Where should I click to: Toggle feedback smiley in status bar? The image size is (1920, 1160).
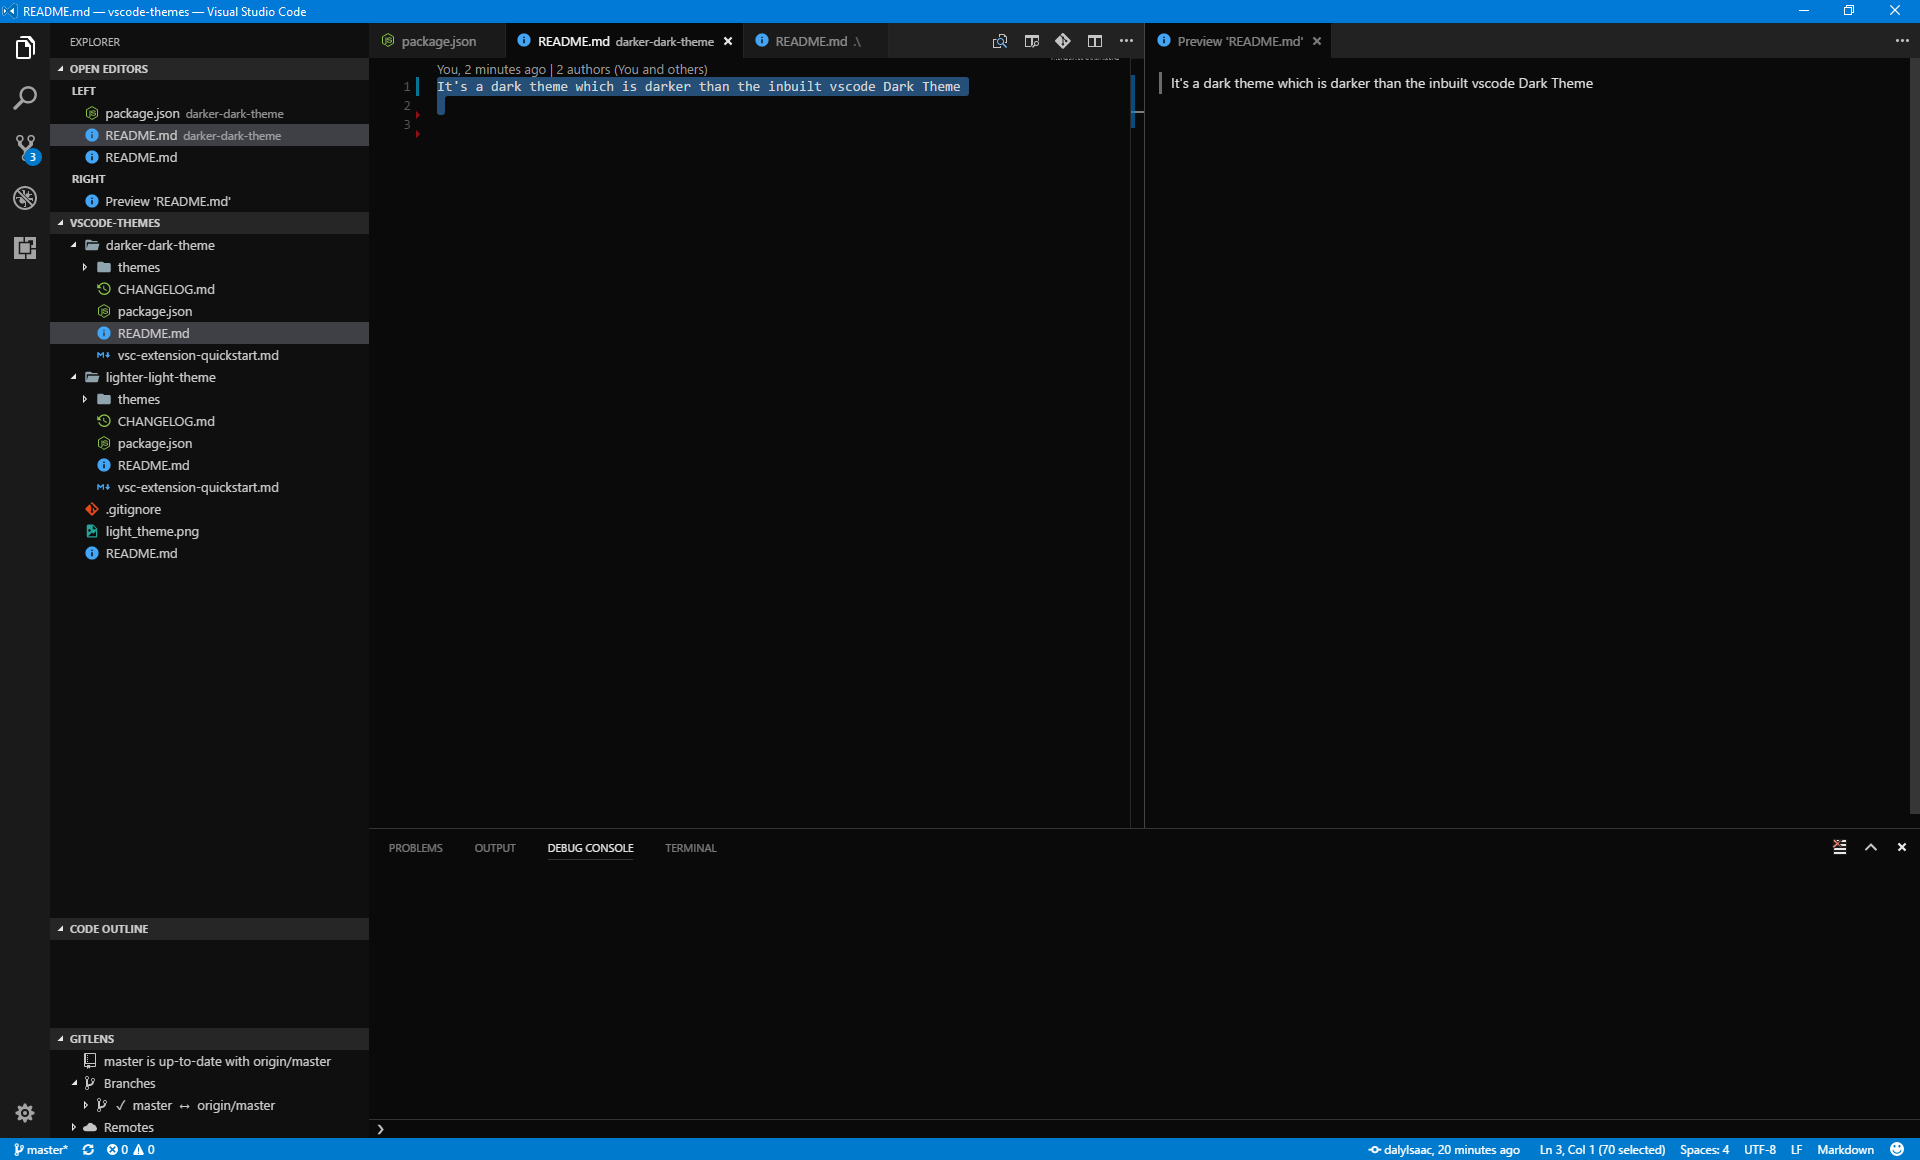1897,1149
